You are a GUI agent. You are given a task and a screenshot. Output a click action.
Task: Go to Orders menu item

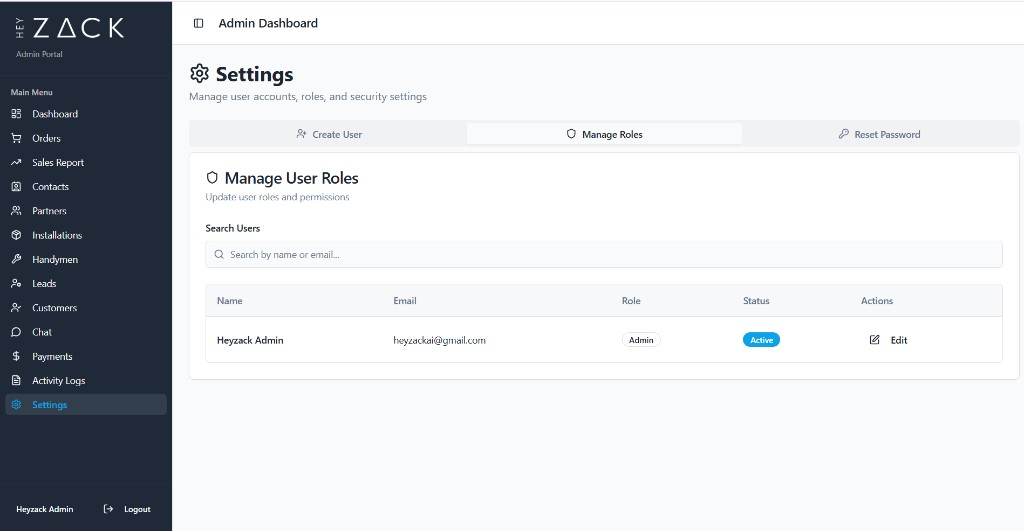tap(46, 138)
